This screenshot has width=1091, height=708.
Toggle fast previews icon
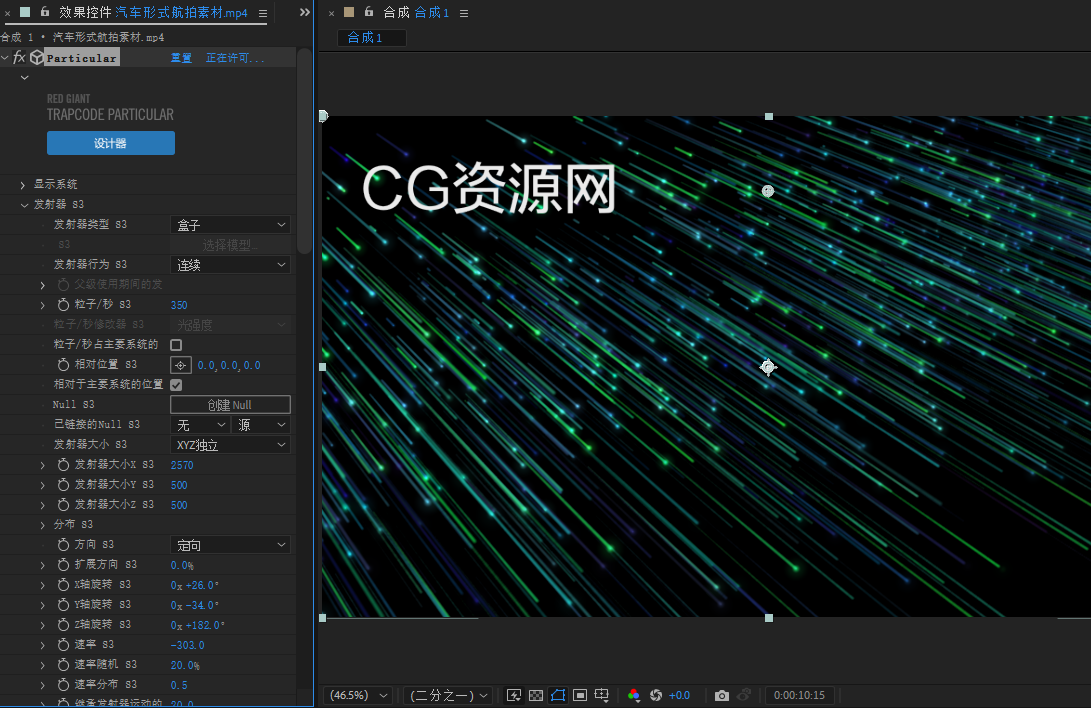pos(514,695)
